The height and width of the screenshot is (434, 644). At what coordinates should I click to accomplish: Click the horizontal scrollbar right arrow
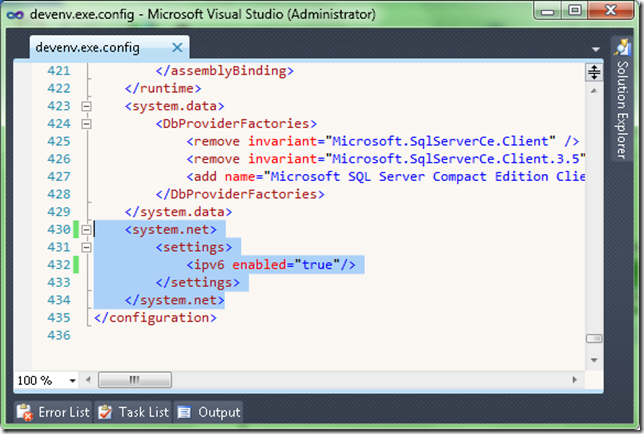575,380
